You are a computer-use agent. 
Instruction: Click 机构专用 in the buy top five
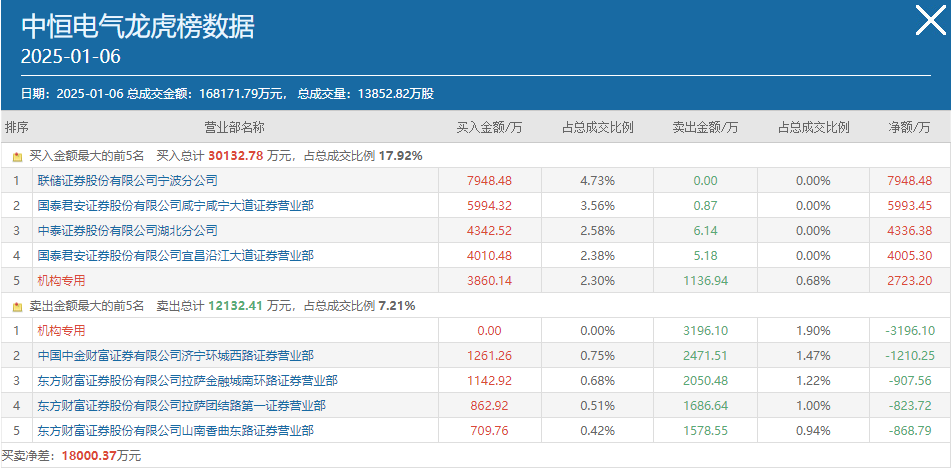[x=61, y=281]
